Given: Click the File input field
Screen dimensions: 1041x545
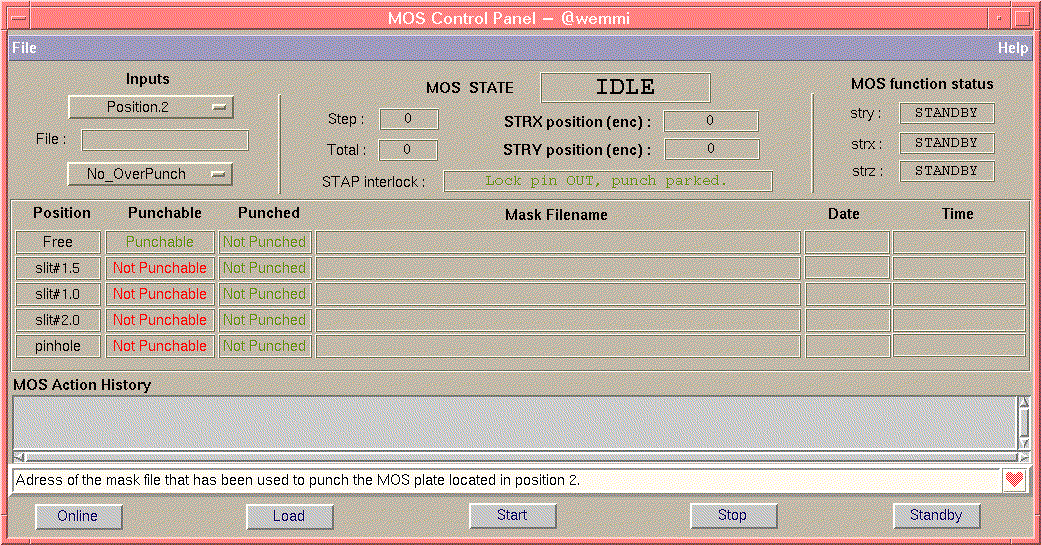Looking at the screenshot, I should click(165, 140).
